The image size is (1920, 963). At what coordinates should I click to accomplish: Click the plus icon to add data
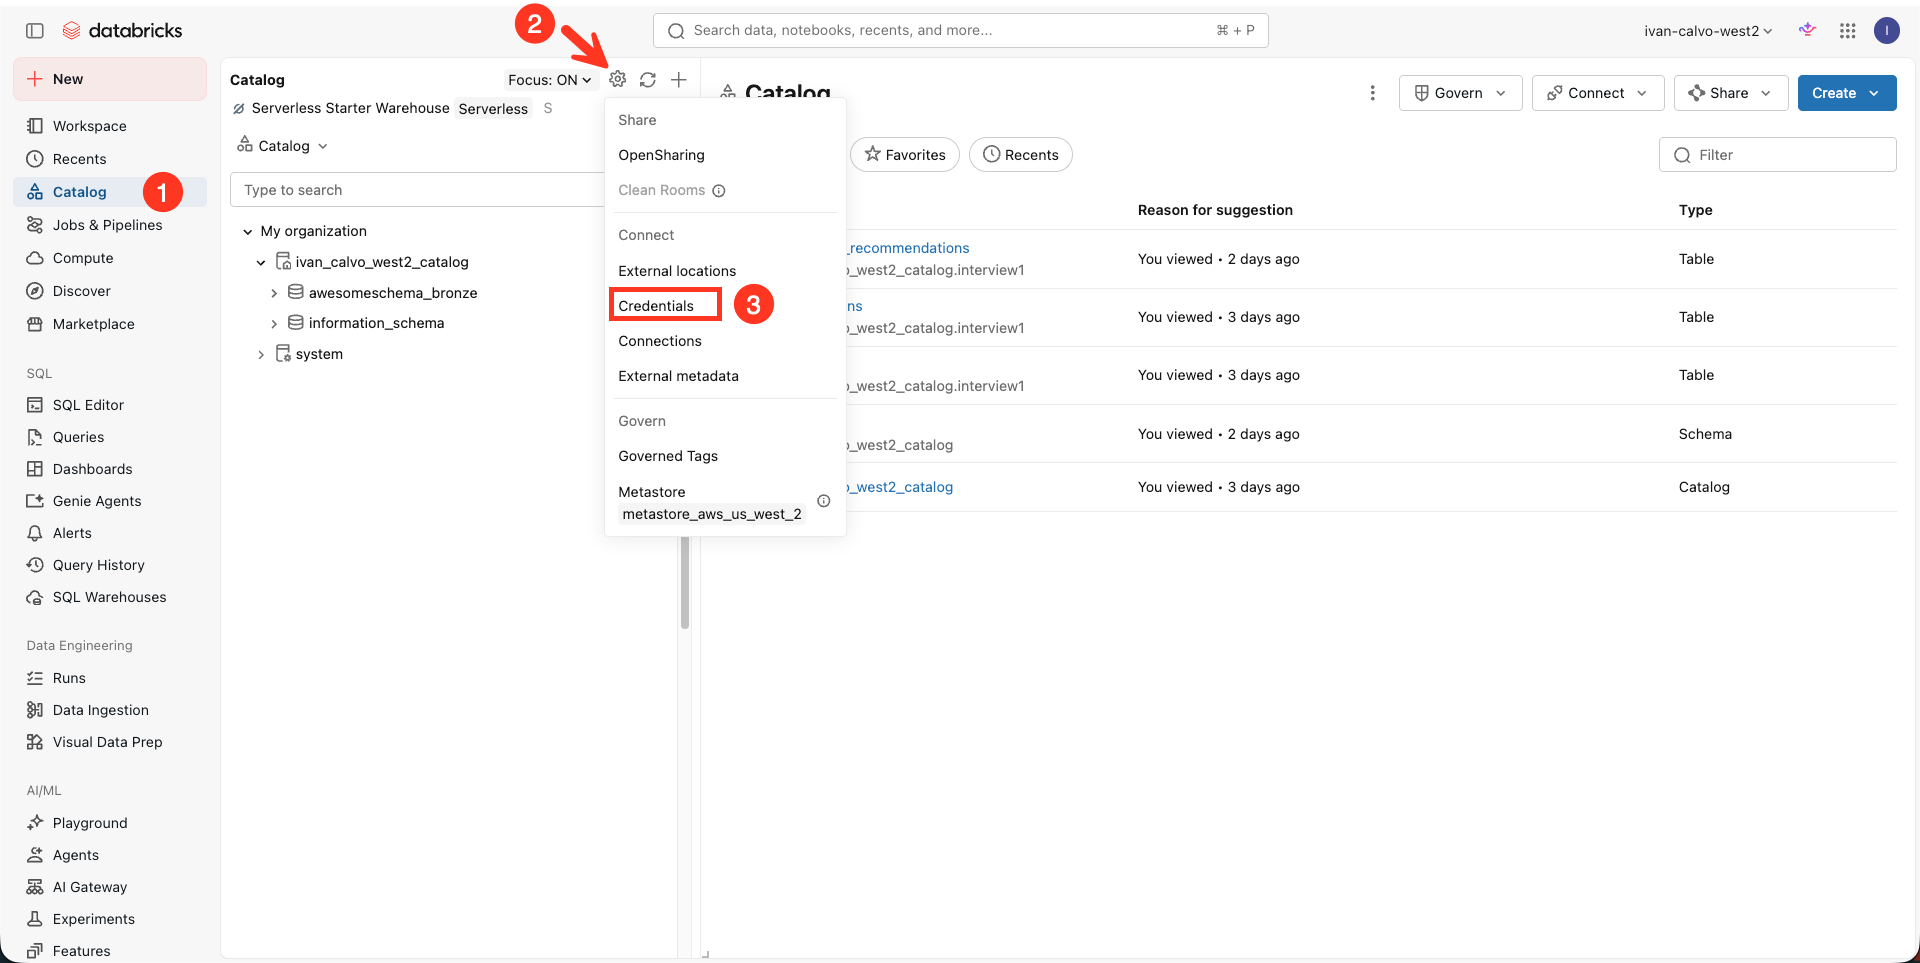pos(679,79)
